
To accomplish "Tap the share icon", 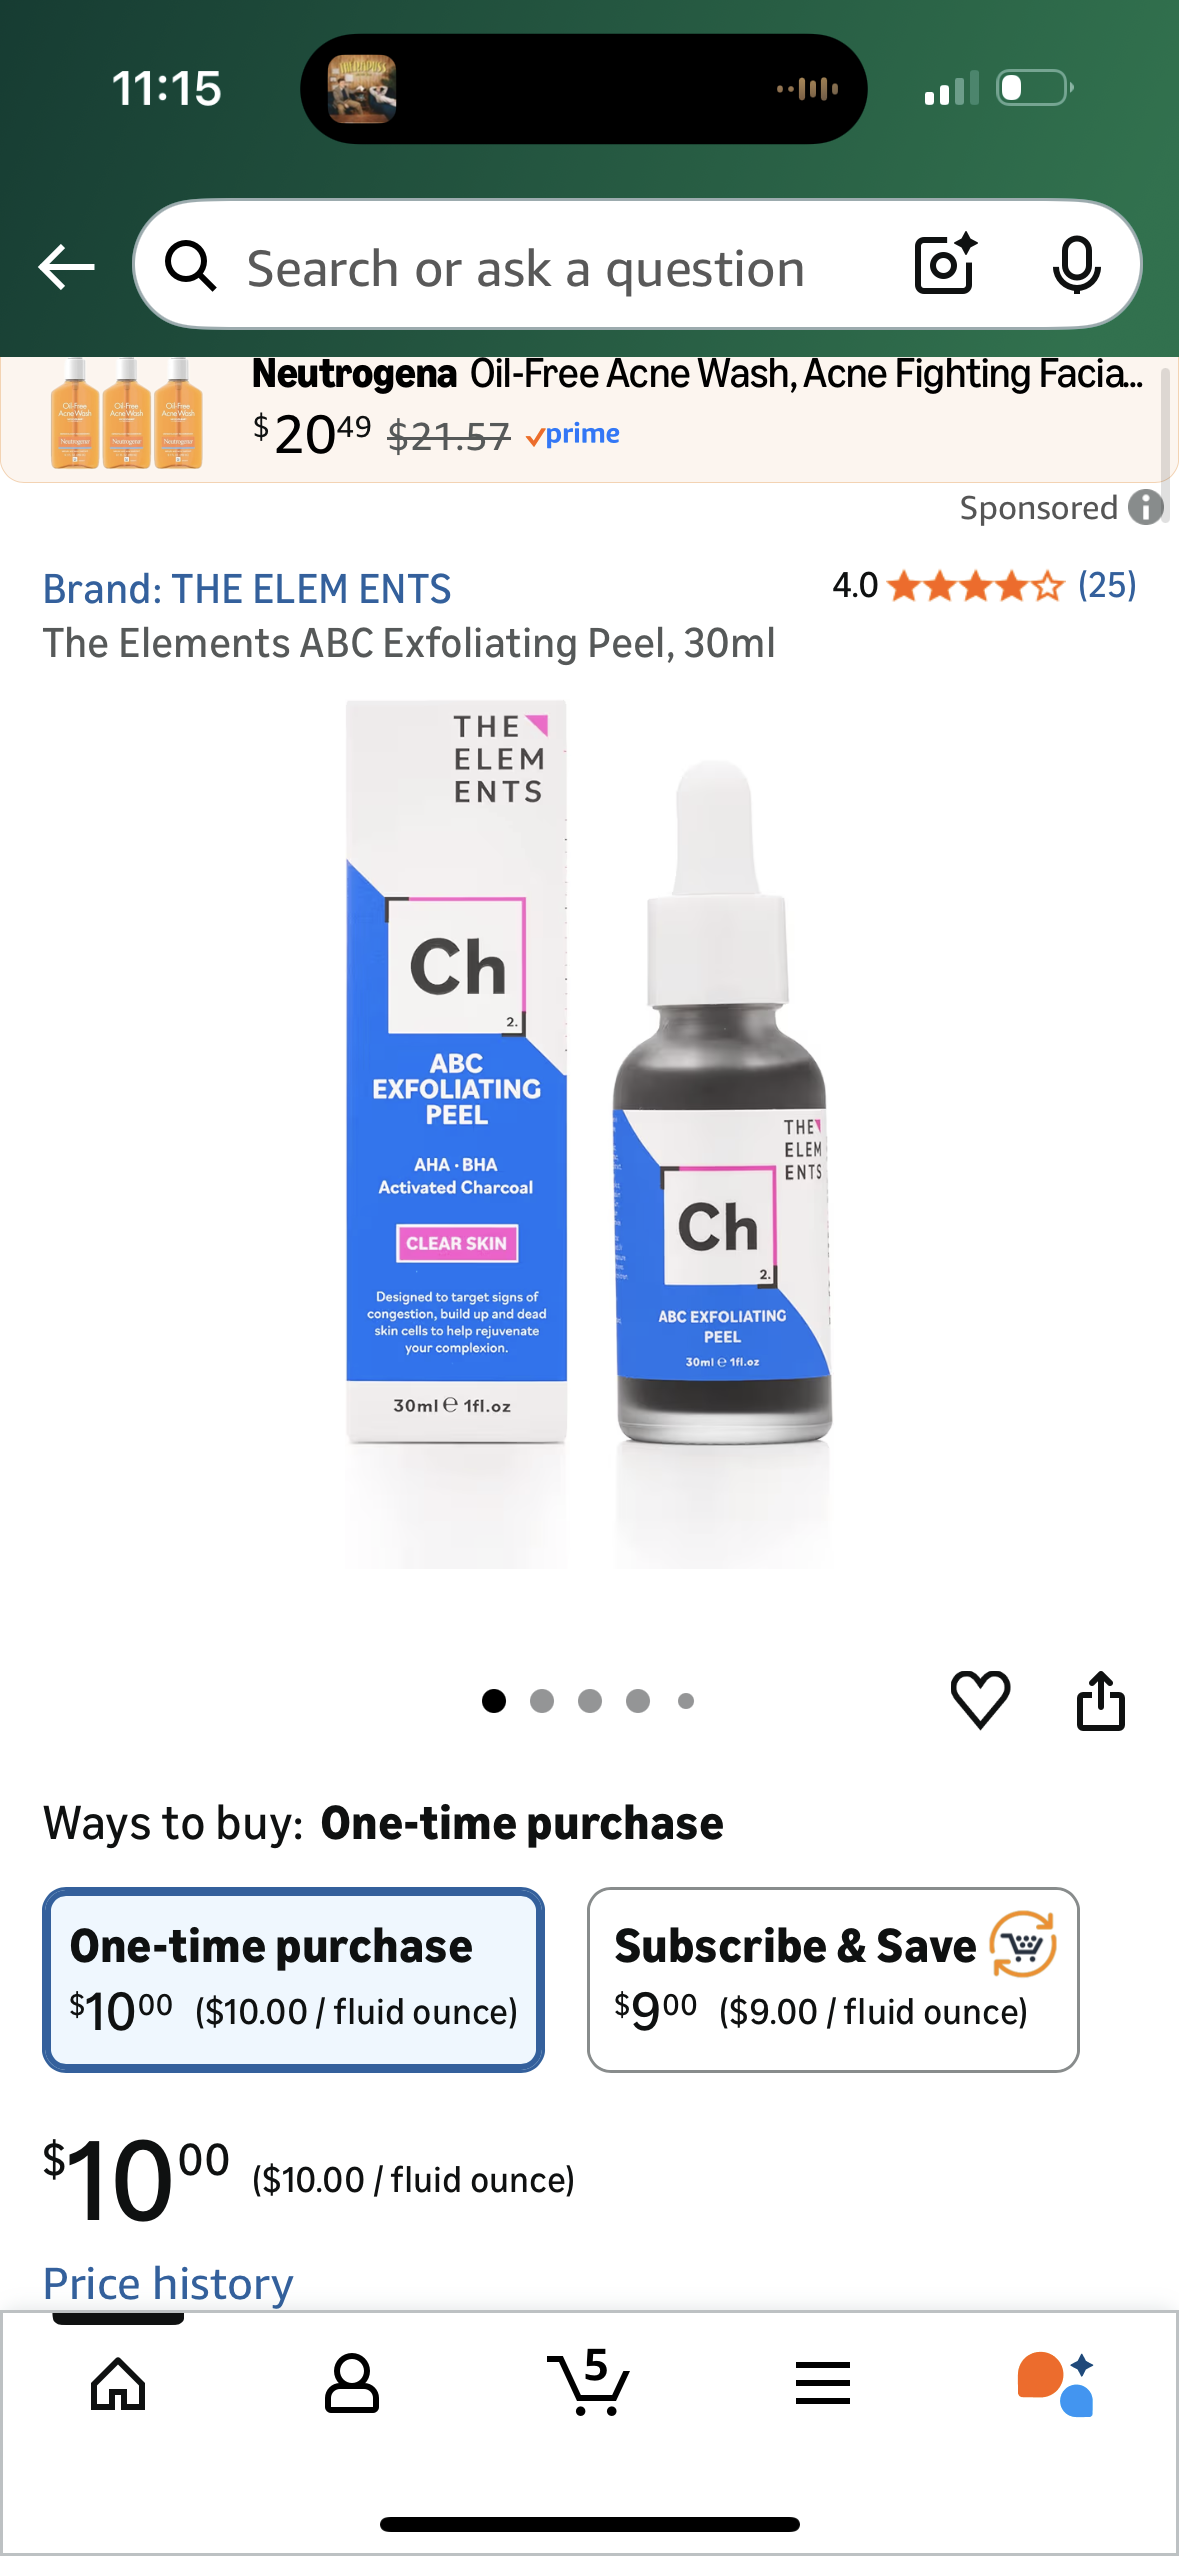I will [x=1101, y=1700].
